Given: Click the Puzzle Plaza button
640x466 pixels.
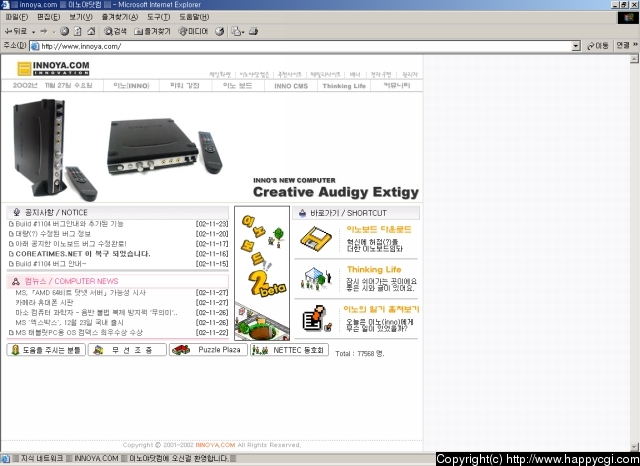Looking at the screenshot, I should pos(208,350).
